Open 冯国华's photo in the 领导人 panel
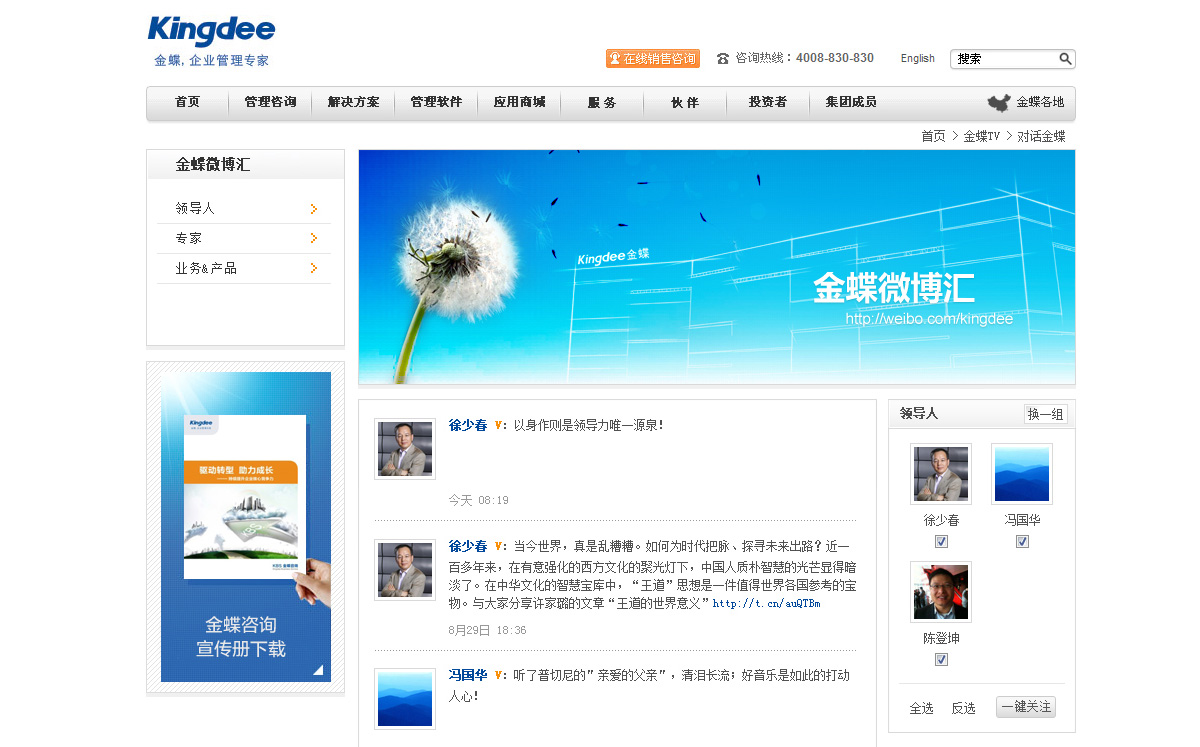 [x=1022, y=474]
